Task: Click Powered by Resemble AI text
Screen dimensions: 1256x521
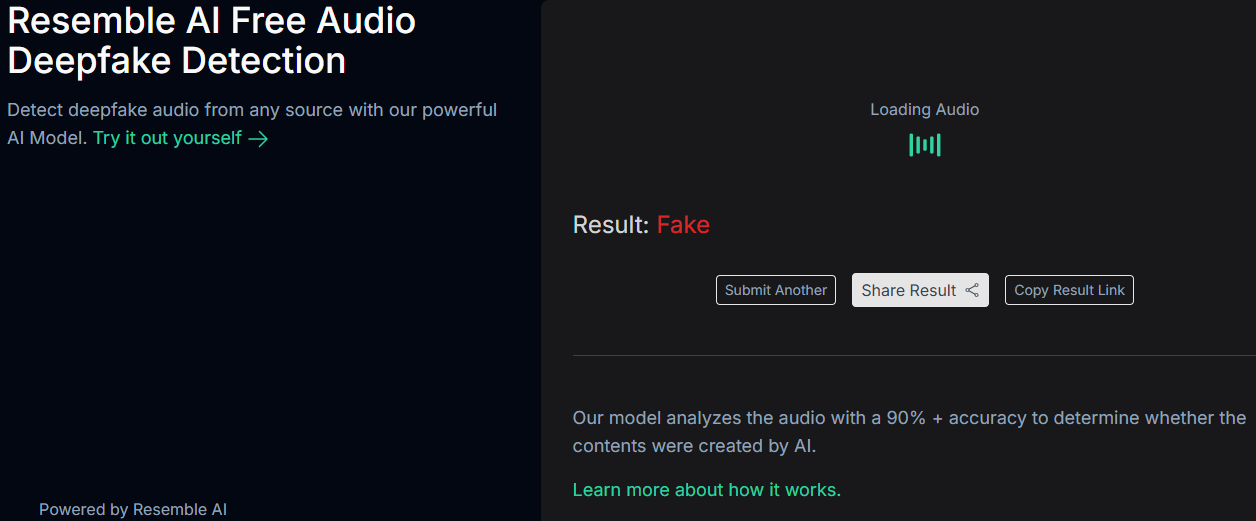Action: [133, 510]
